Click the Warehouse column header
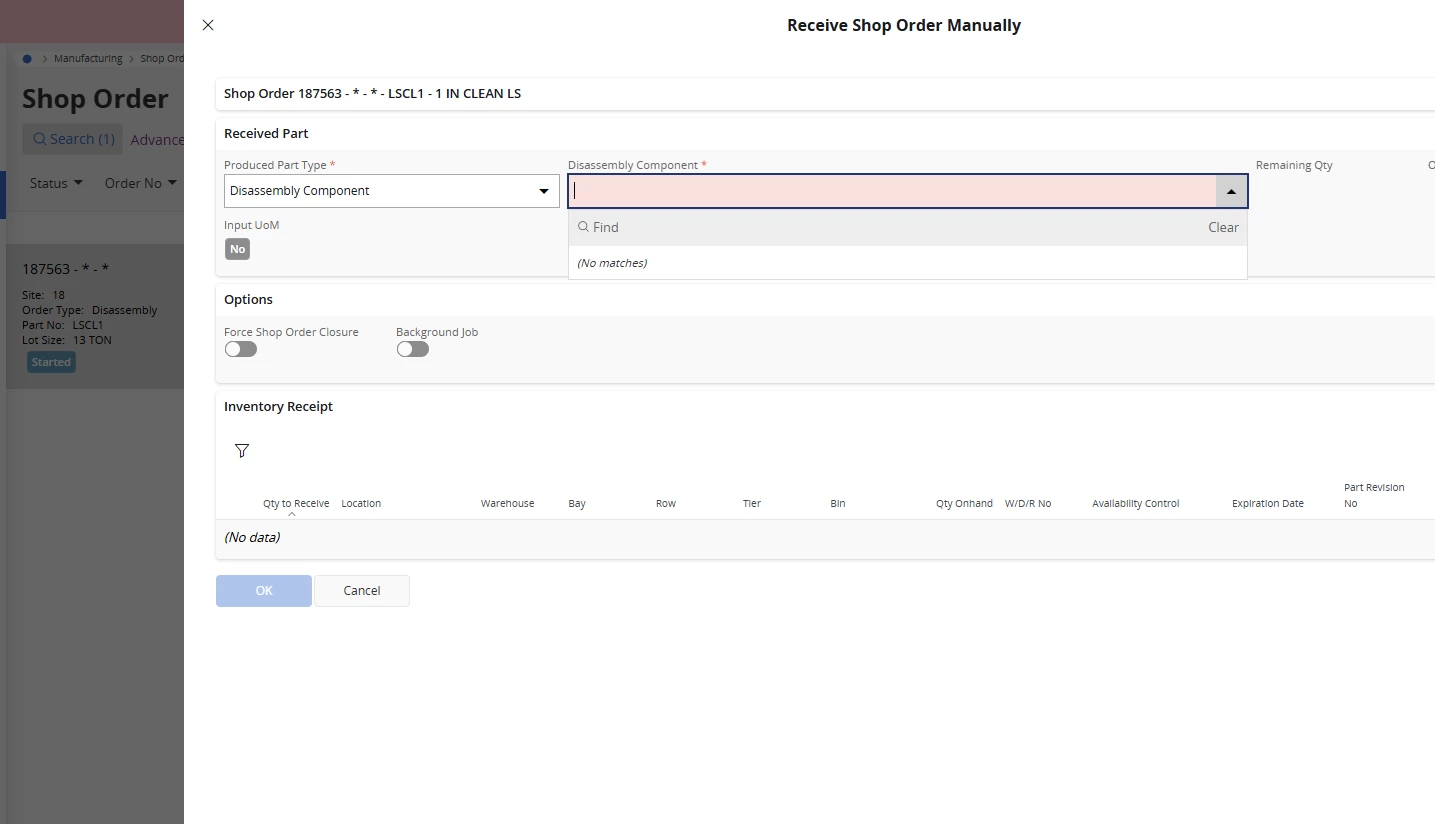Viewport: 1435px width, 824px height. tap(507, 504)
